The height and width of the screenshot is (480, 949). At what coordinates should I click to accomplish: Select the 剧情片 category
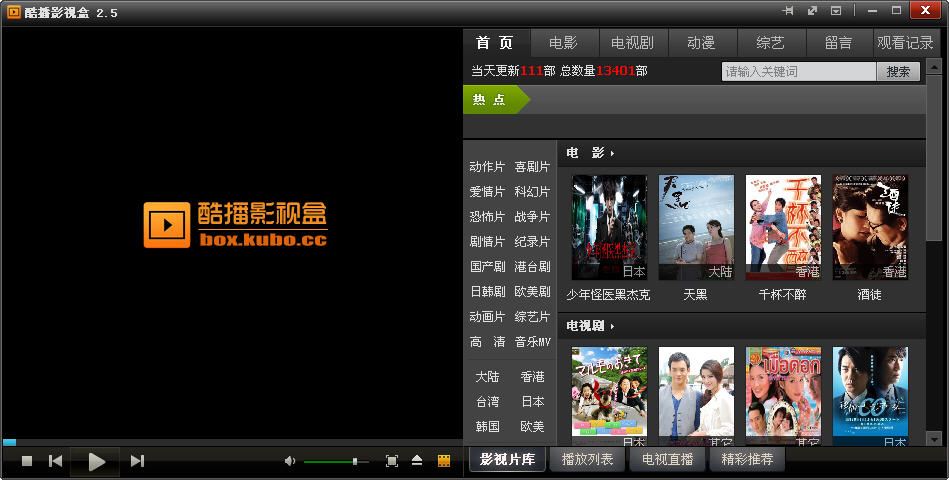click(487, 242)
